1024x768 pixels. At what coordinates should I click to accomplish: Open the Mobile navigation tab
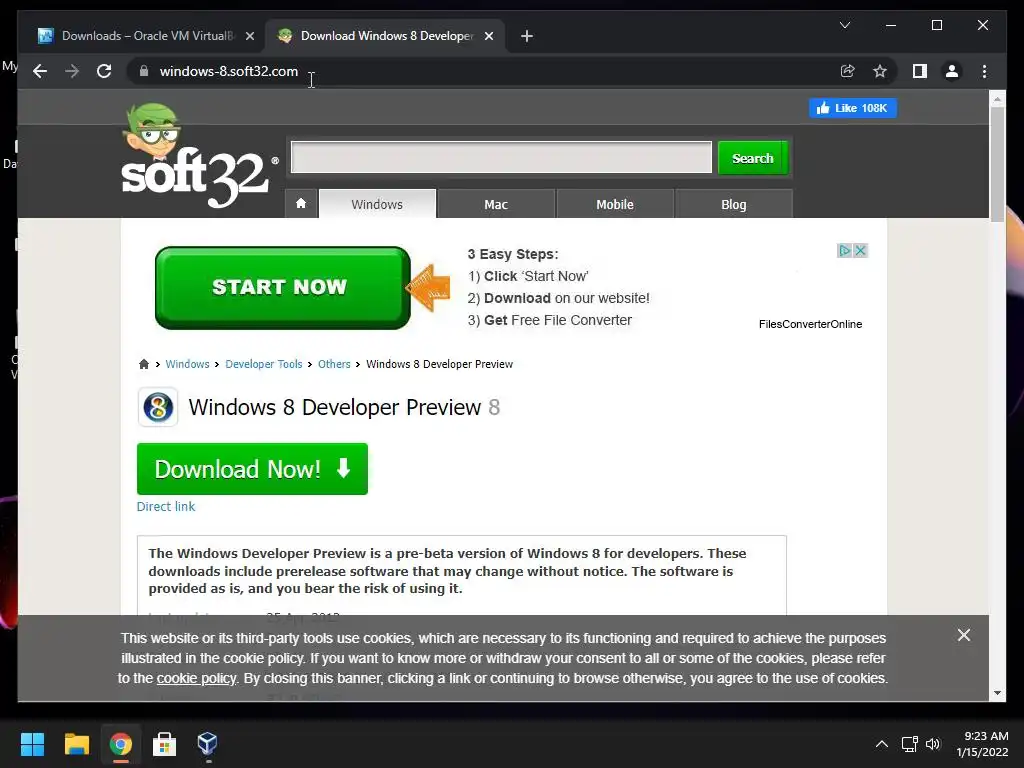pos(615,204)
